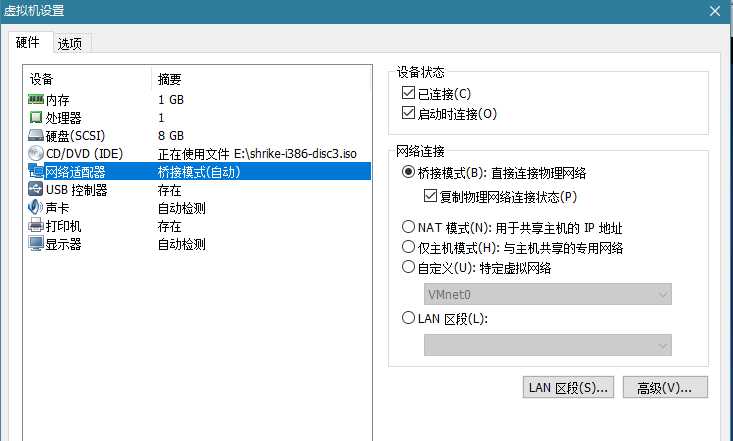Click the display (显示器) monitor icon
The width and height of the screenshot is (733, 441).
[x=36, y=244]
